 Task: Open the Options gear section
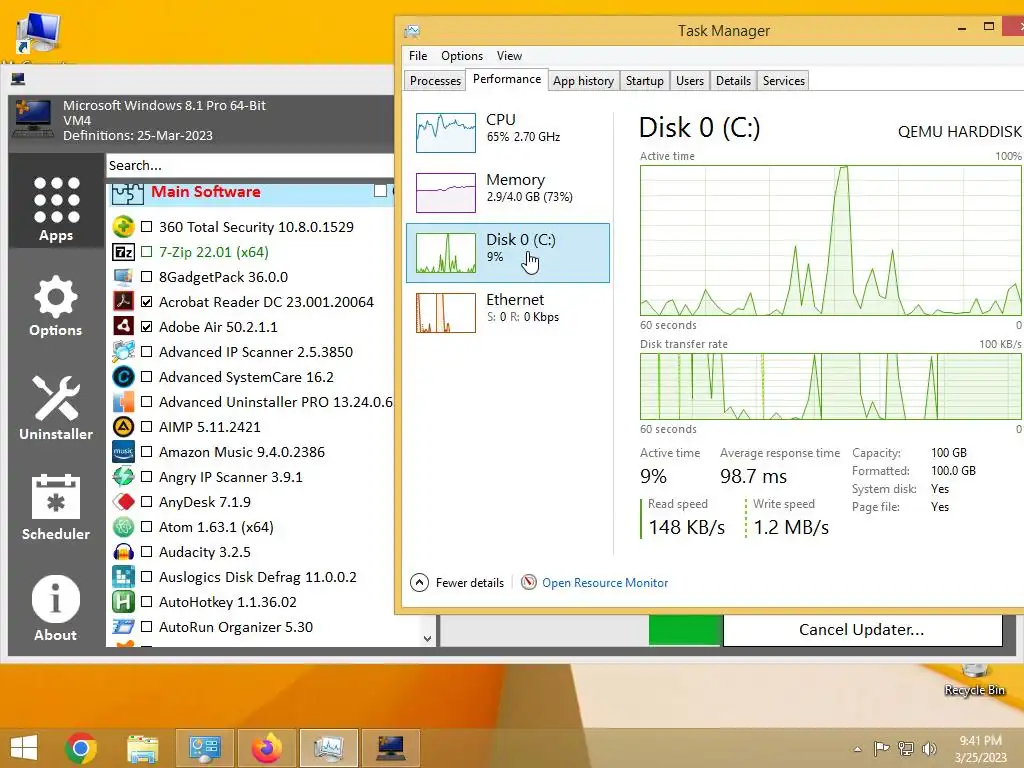[56, 306]
